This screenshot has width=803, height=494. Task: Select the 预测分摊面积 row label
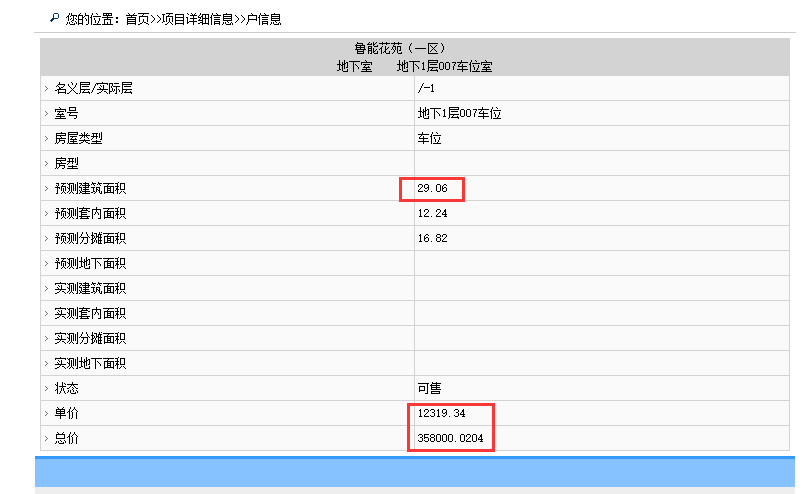click(90, 239)
